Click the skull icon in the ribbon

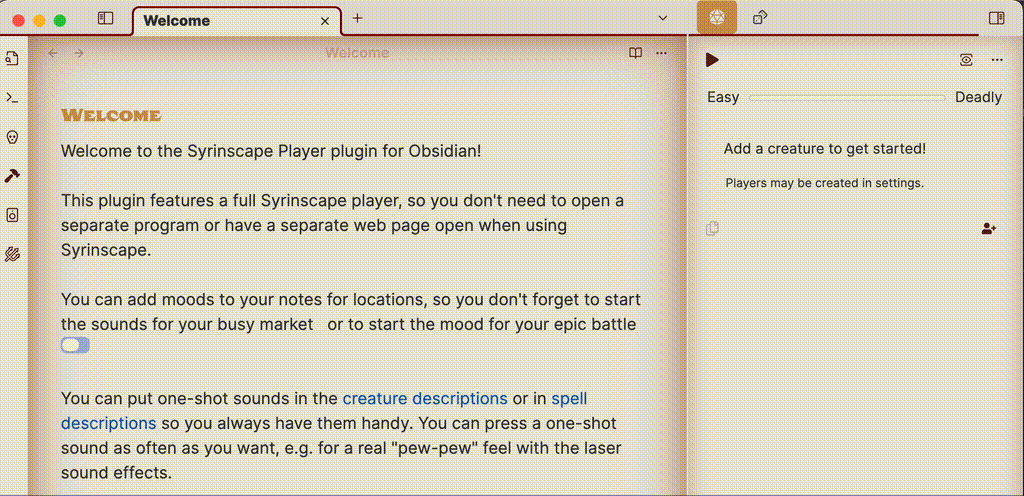click(12, 137)
